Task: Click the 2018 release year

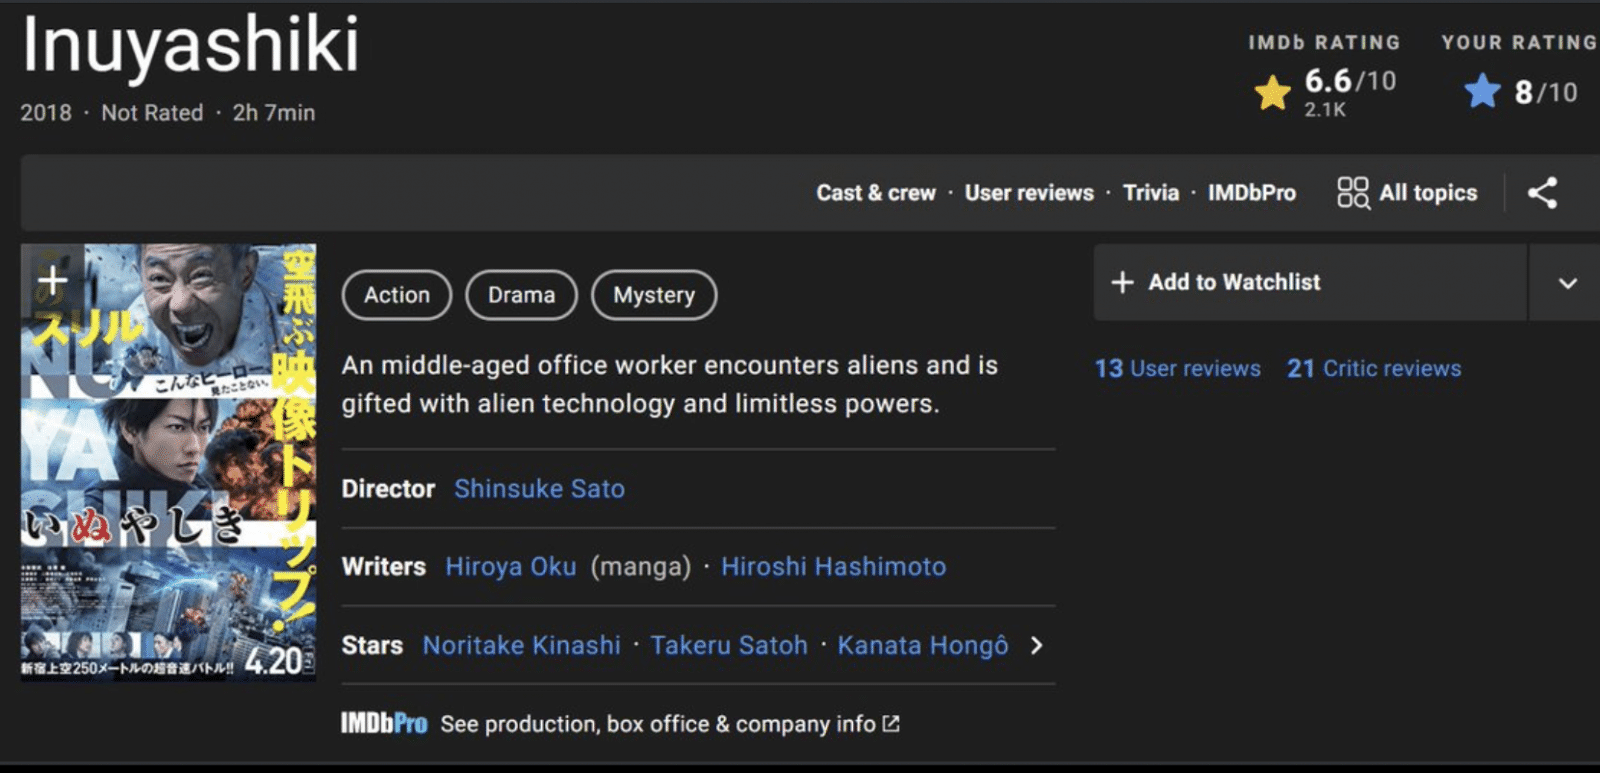Action: pyautogui.click(x=46, y=113)
